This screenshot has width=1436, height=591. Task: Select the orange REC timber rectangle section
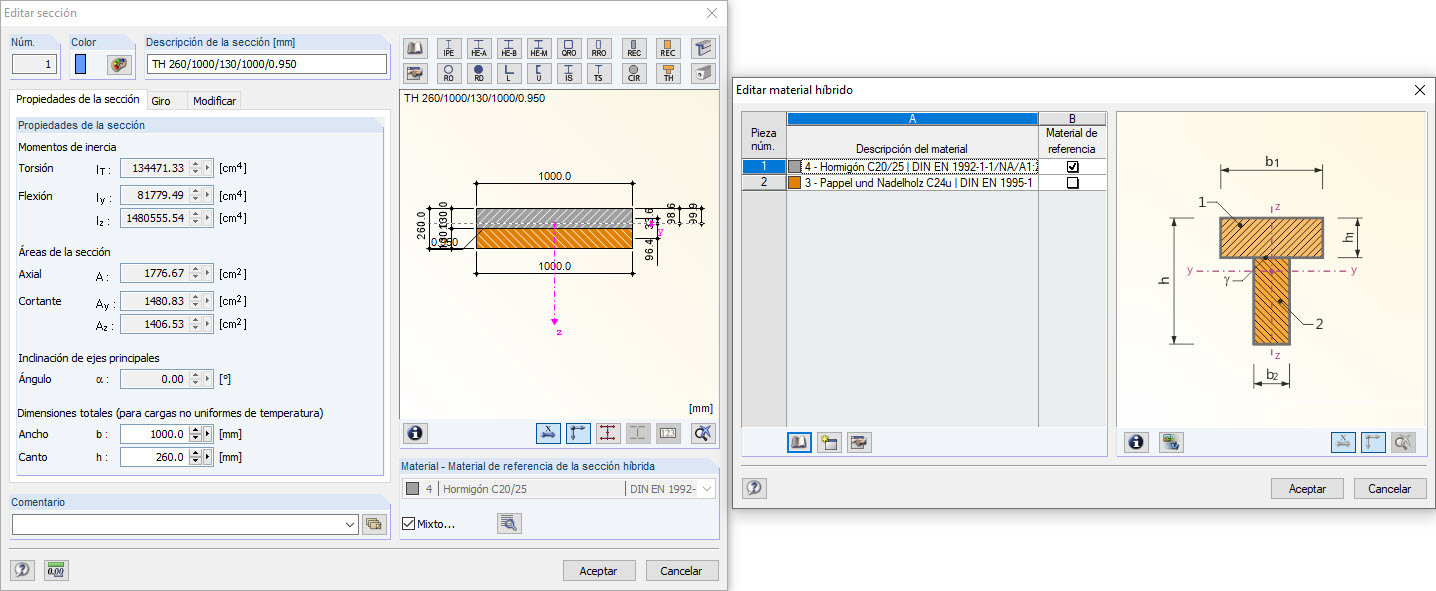667,48
